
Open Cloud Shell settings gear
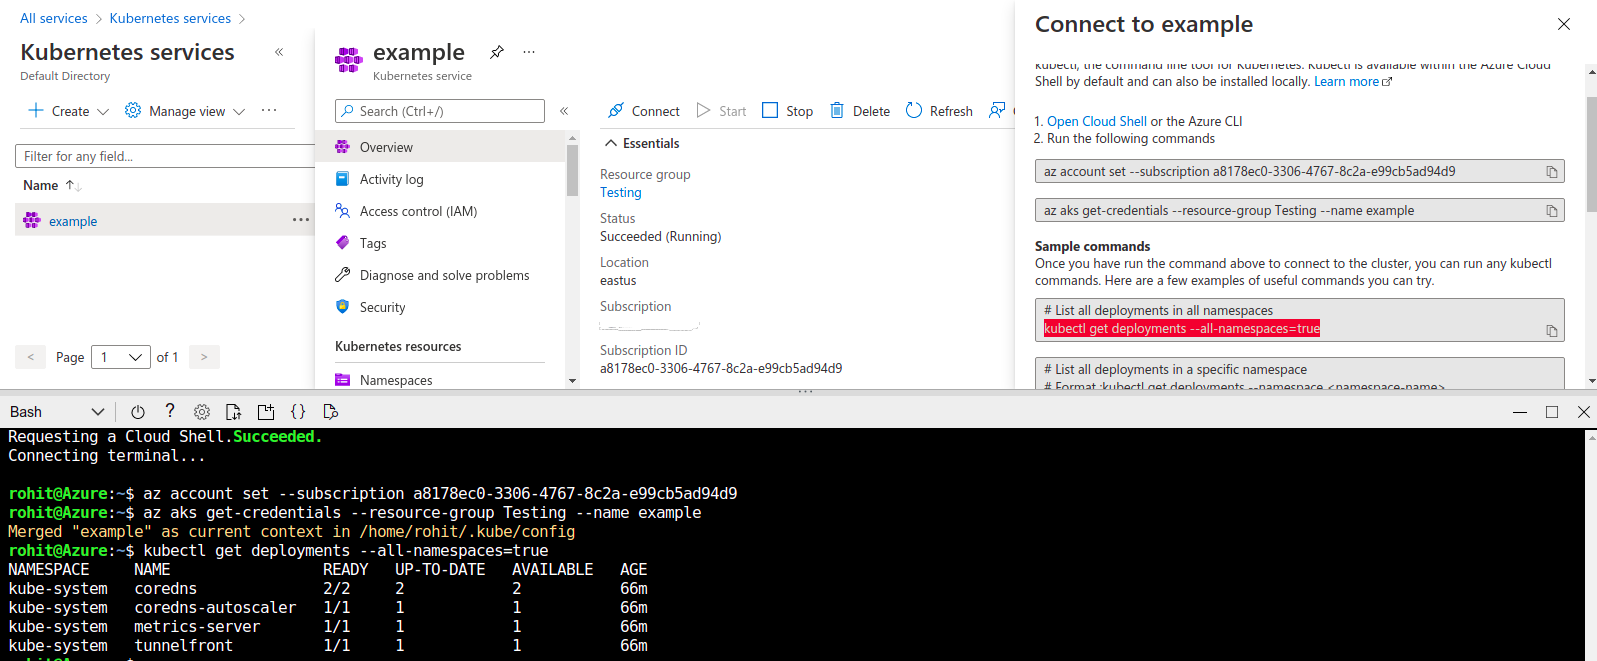click(x=202, y=412)
